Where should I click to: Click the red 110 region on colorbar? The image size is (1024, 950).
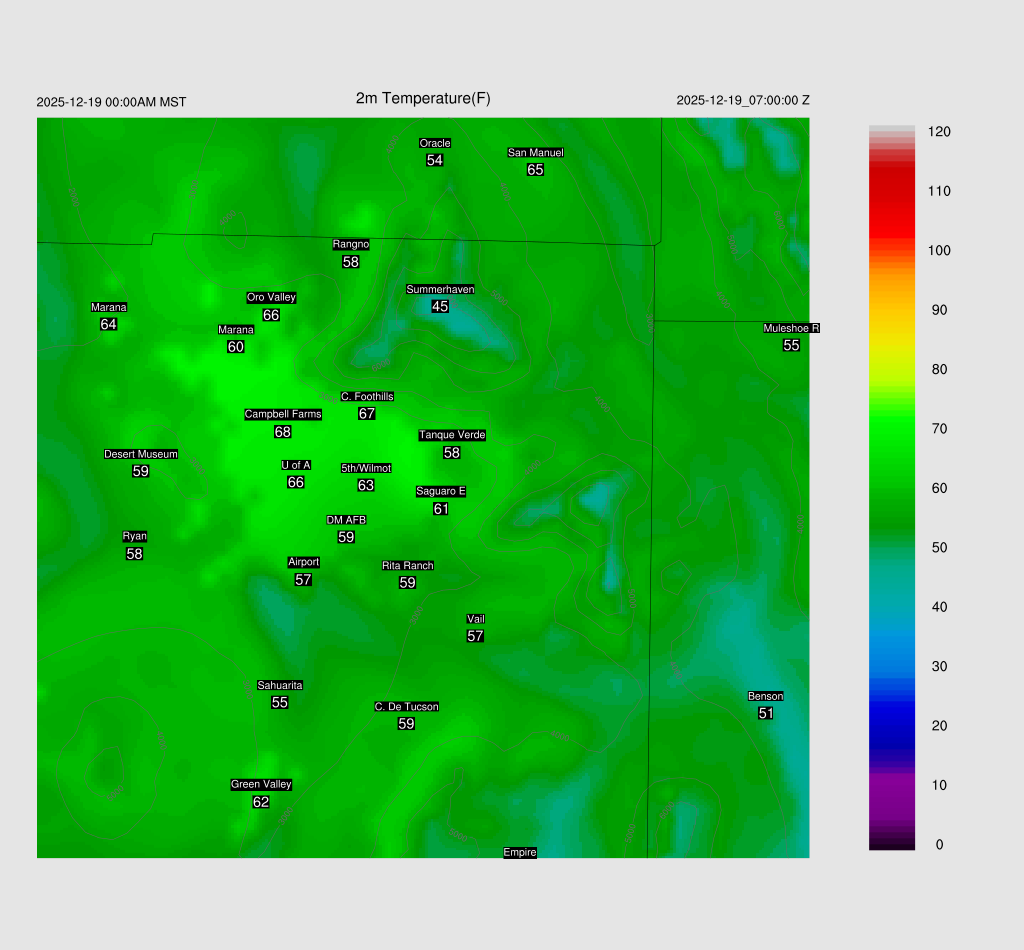892,191
